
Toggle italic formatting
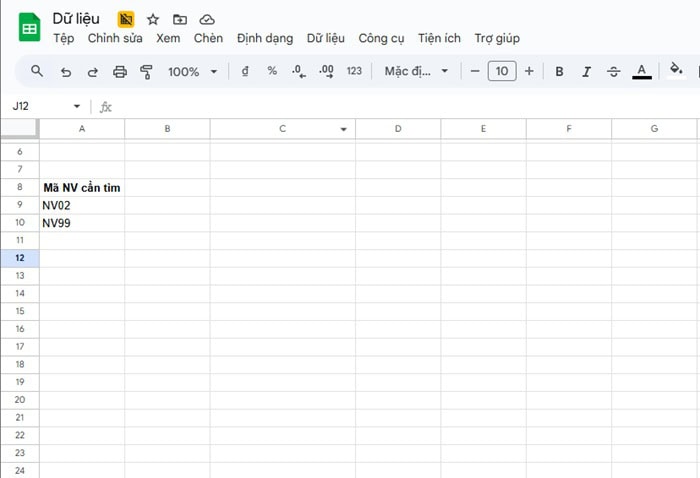(x=586, y=71)
